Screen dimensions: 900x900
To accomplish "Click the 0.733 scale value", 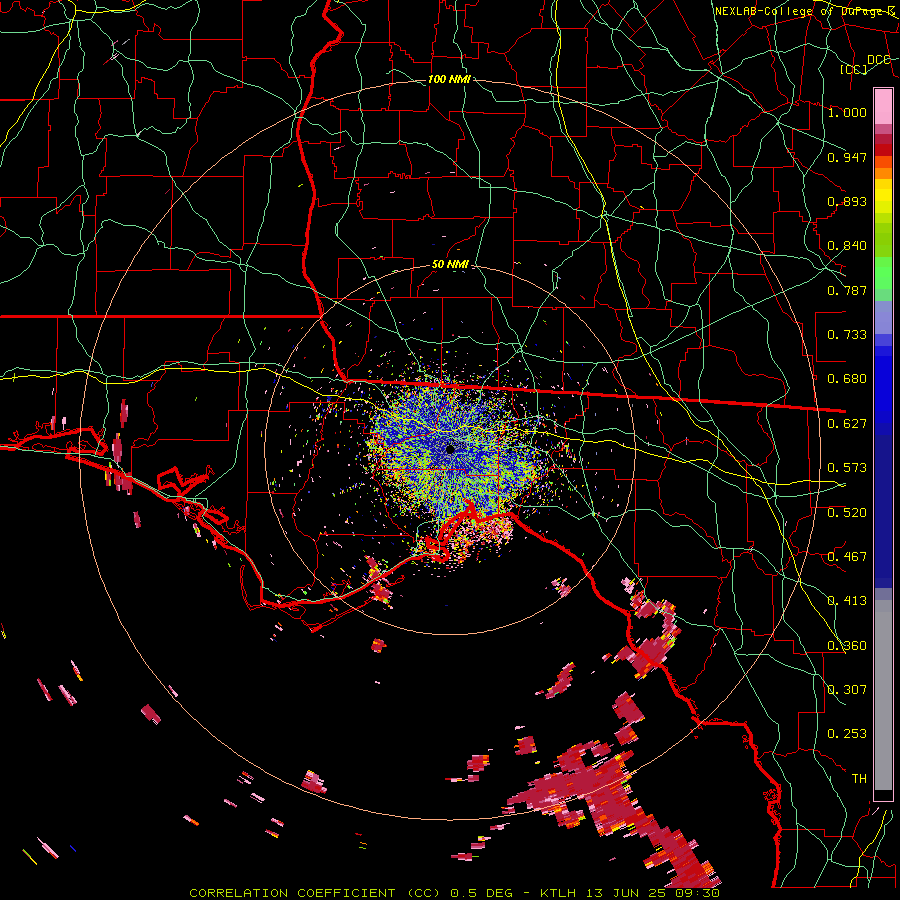I will 847,335.
